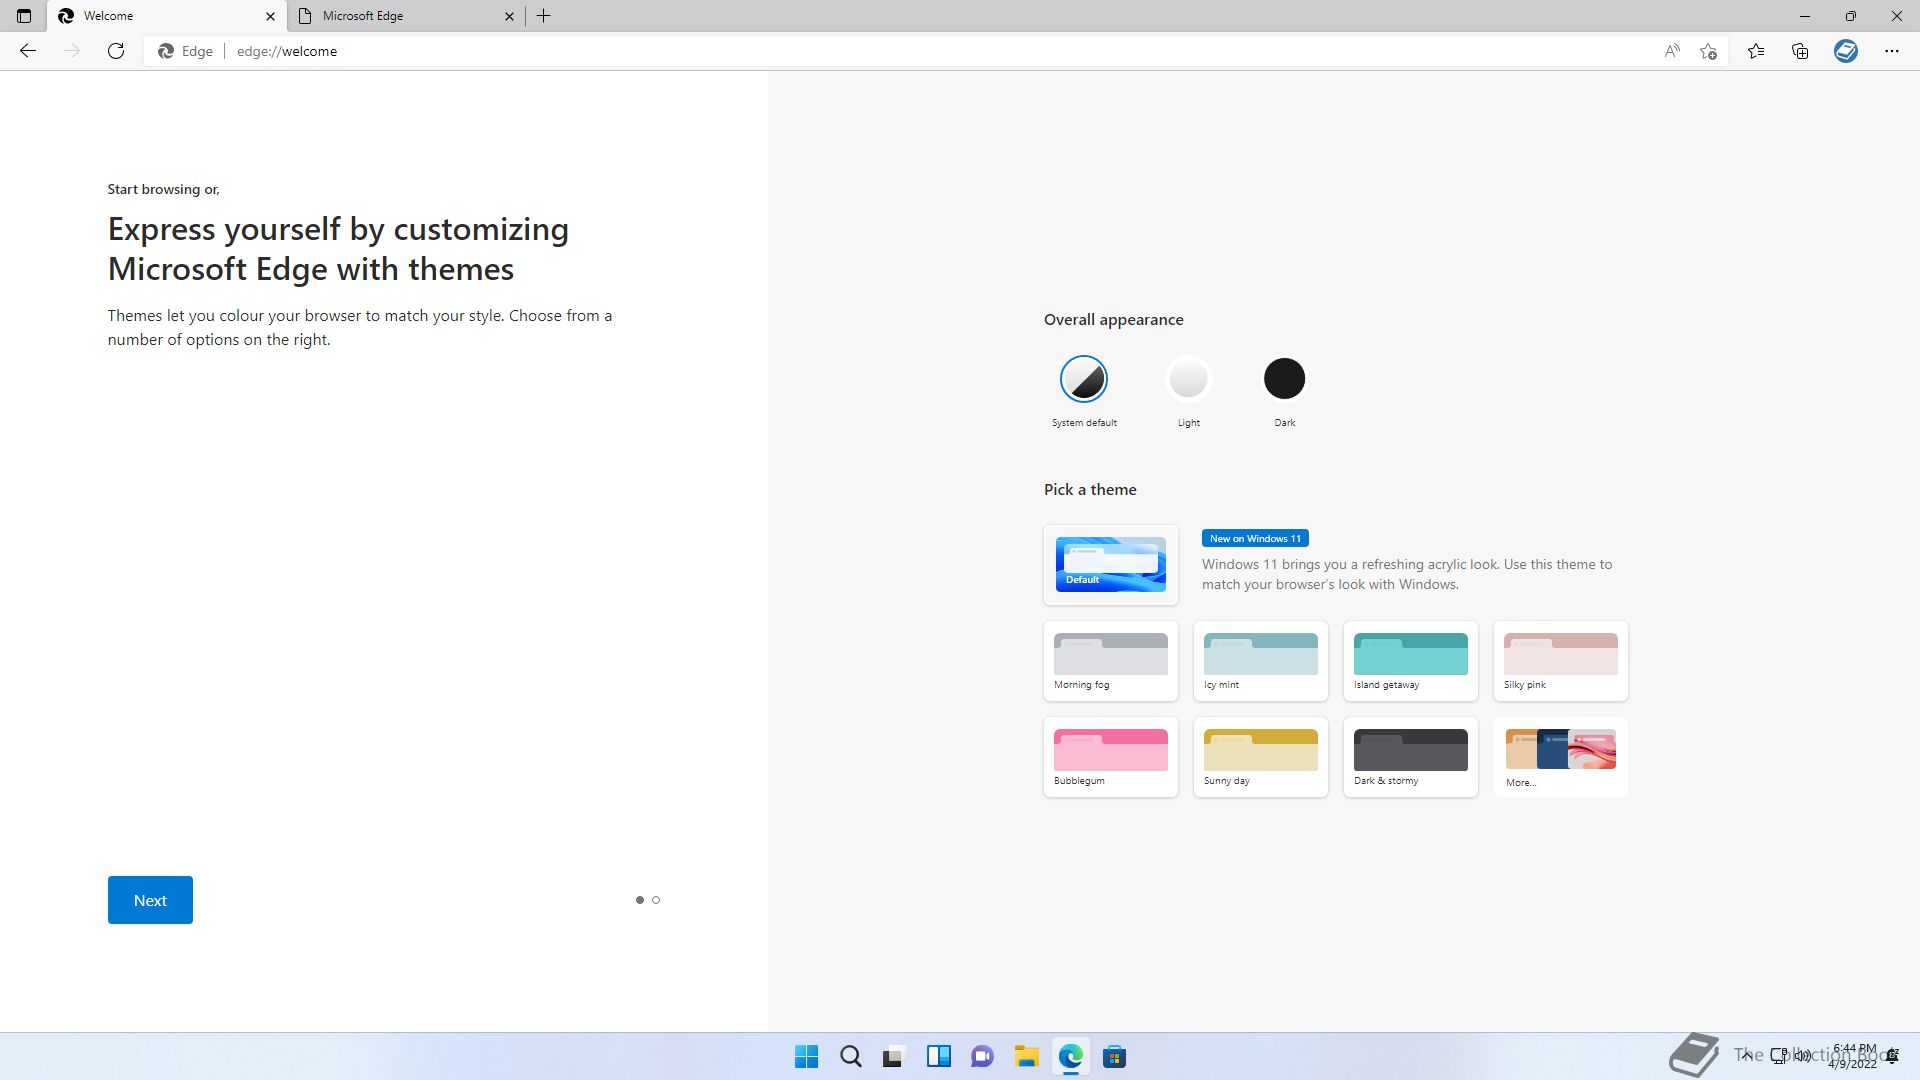The height and width of the screenshot is (1080, 1920).
Task: Go back using the back arrow
Action: (28, 51)
